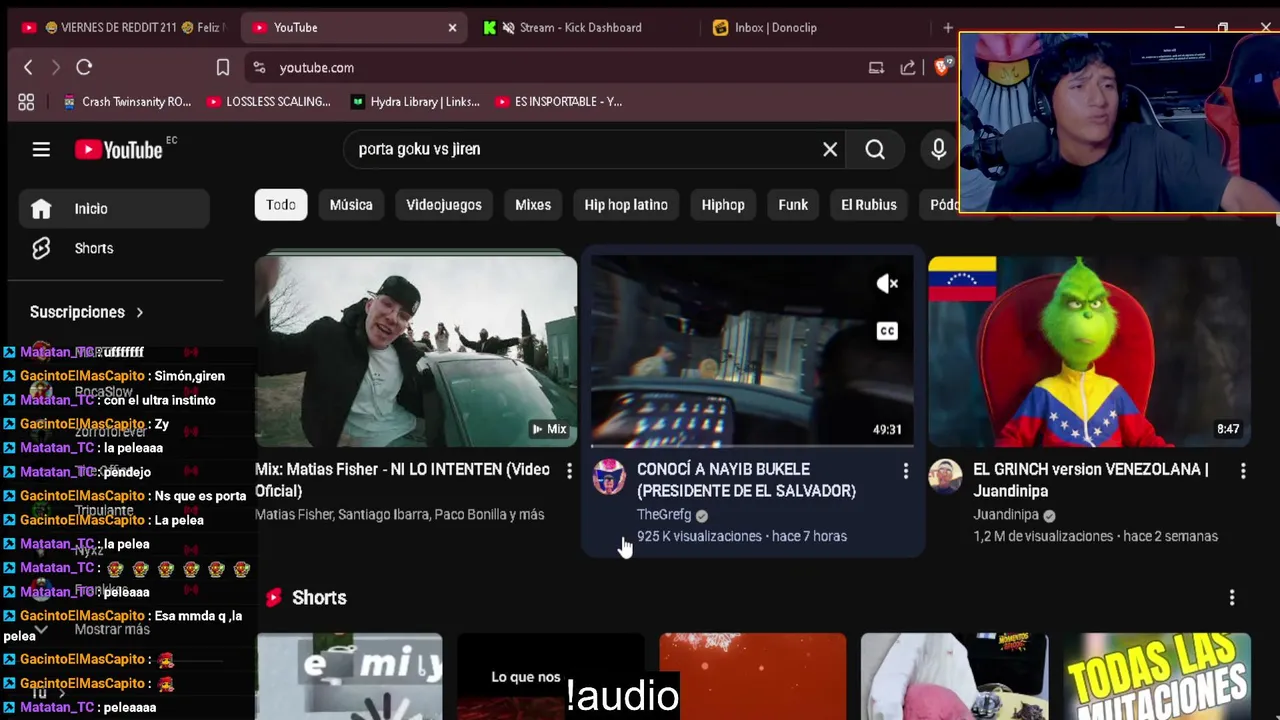The width and height of the screenshot is (1280, 720).
Task: Reload the current page
Action: point(84,67)
